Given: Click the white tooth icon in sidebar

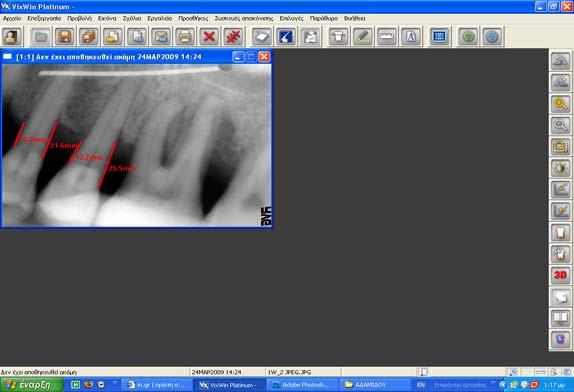Looking at the screenshot, I should [560, 232].
